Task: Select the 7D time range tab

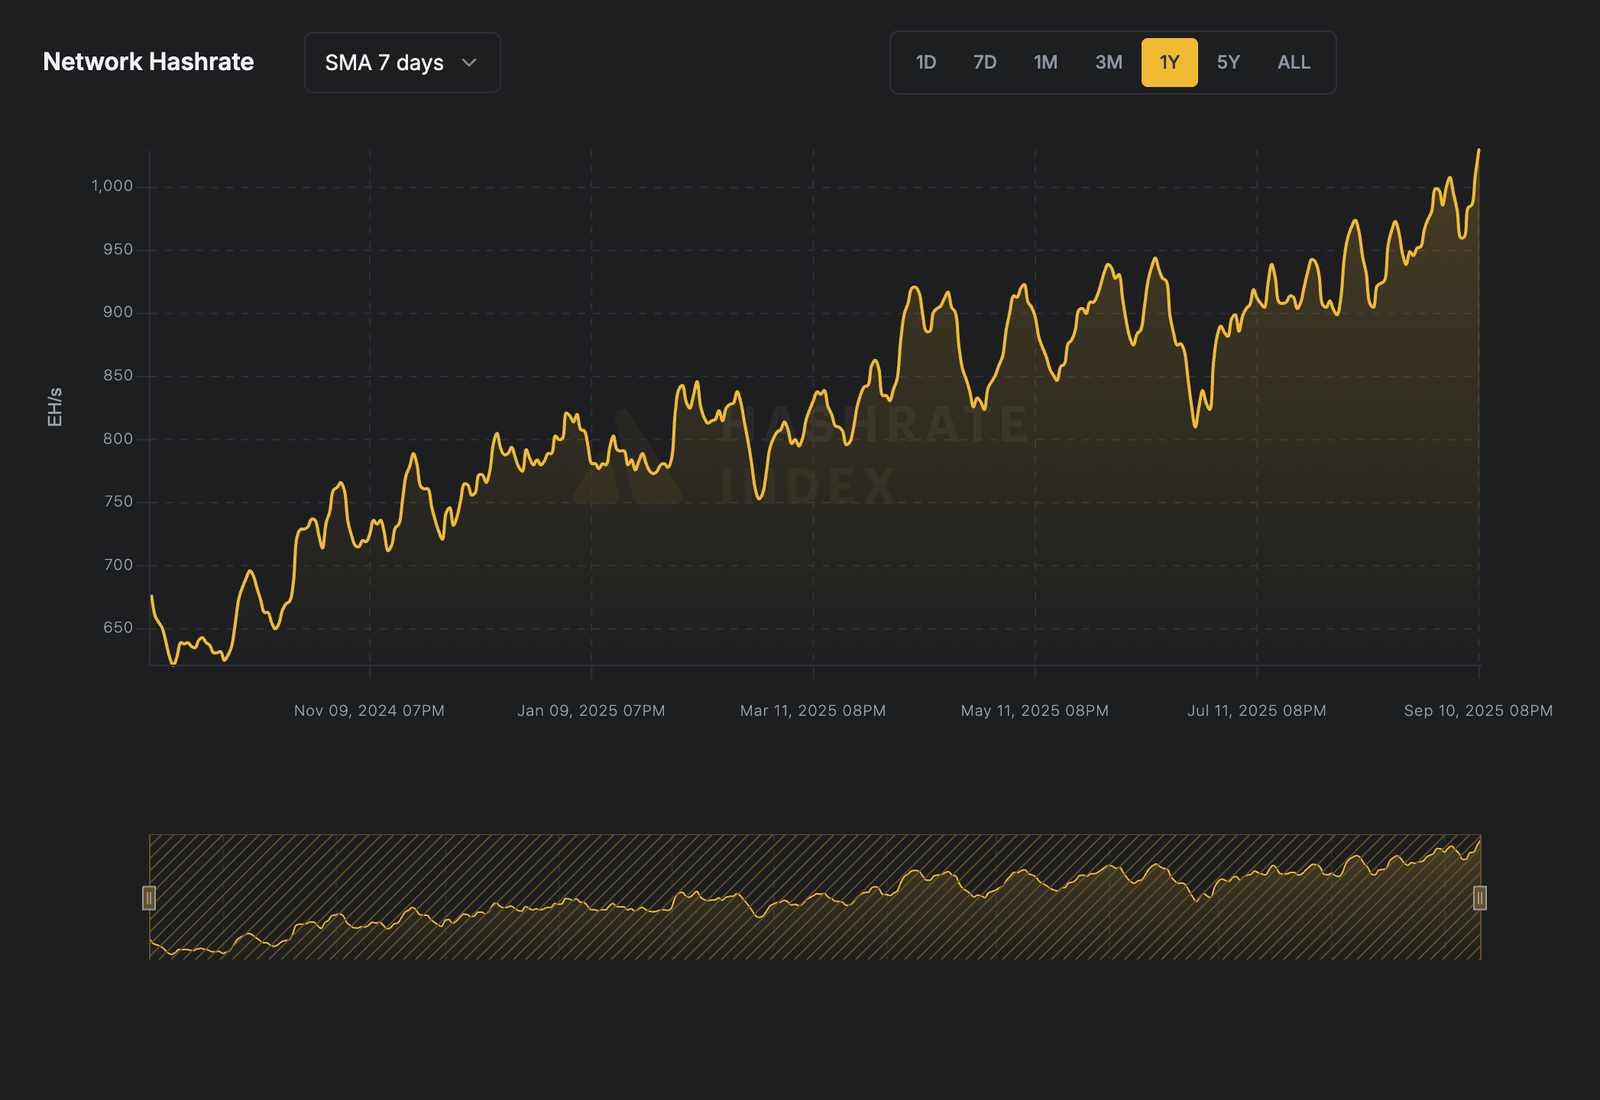Action: click(x=985, y=62)
